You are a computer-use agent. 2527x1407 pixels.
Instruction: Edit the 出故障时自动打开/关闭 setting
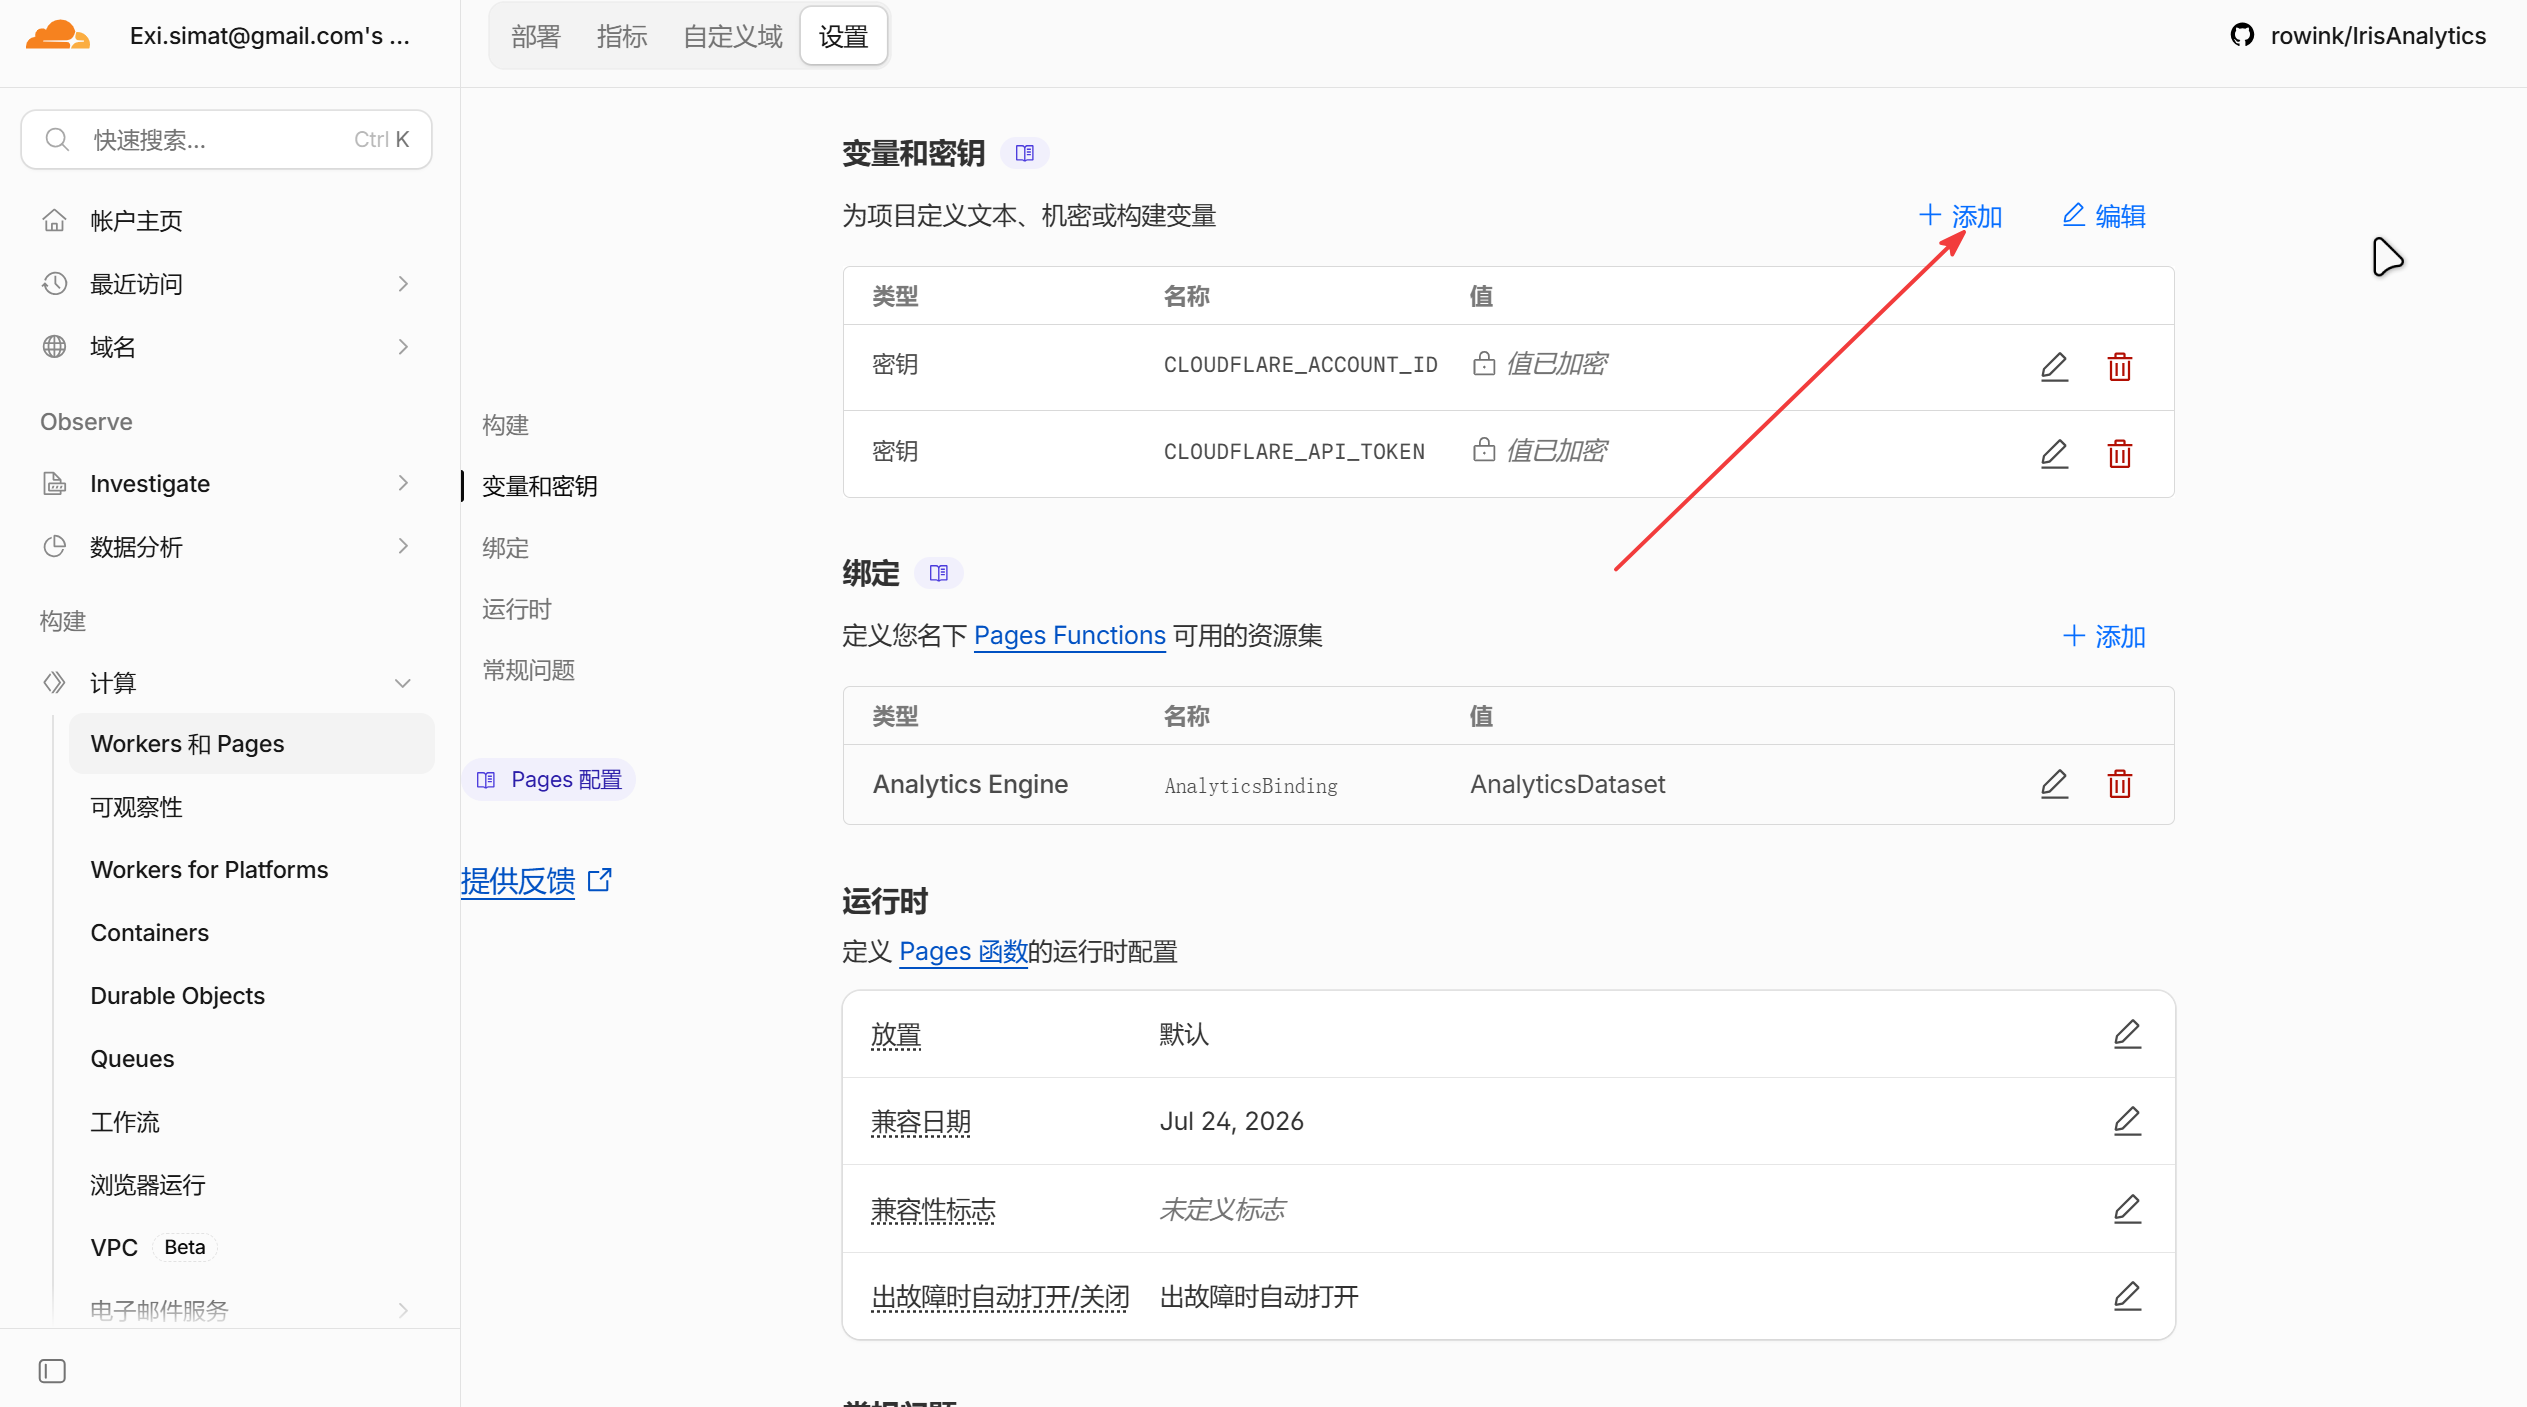tap(2127, 1296)
